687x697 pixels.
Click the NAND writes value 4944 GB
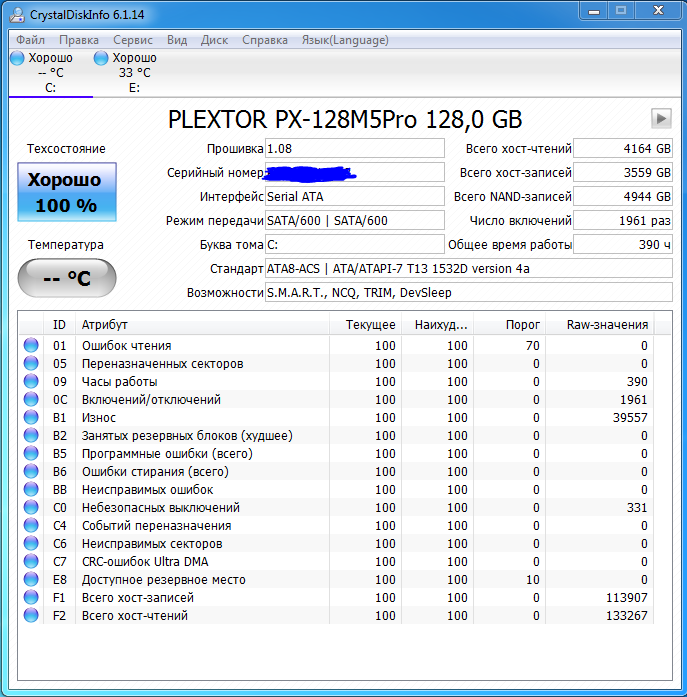pyautogui.click(x=623, y=196)
